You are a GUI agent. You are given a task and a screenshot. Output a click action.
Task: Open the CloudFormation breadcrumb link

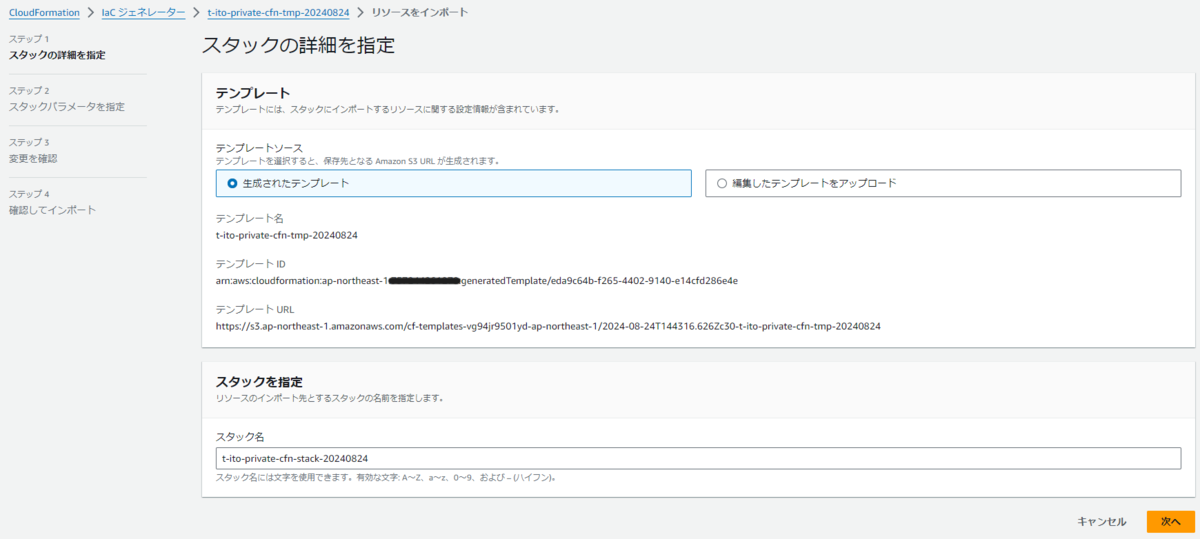click(46, 11)
